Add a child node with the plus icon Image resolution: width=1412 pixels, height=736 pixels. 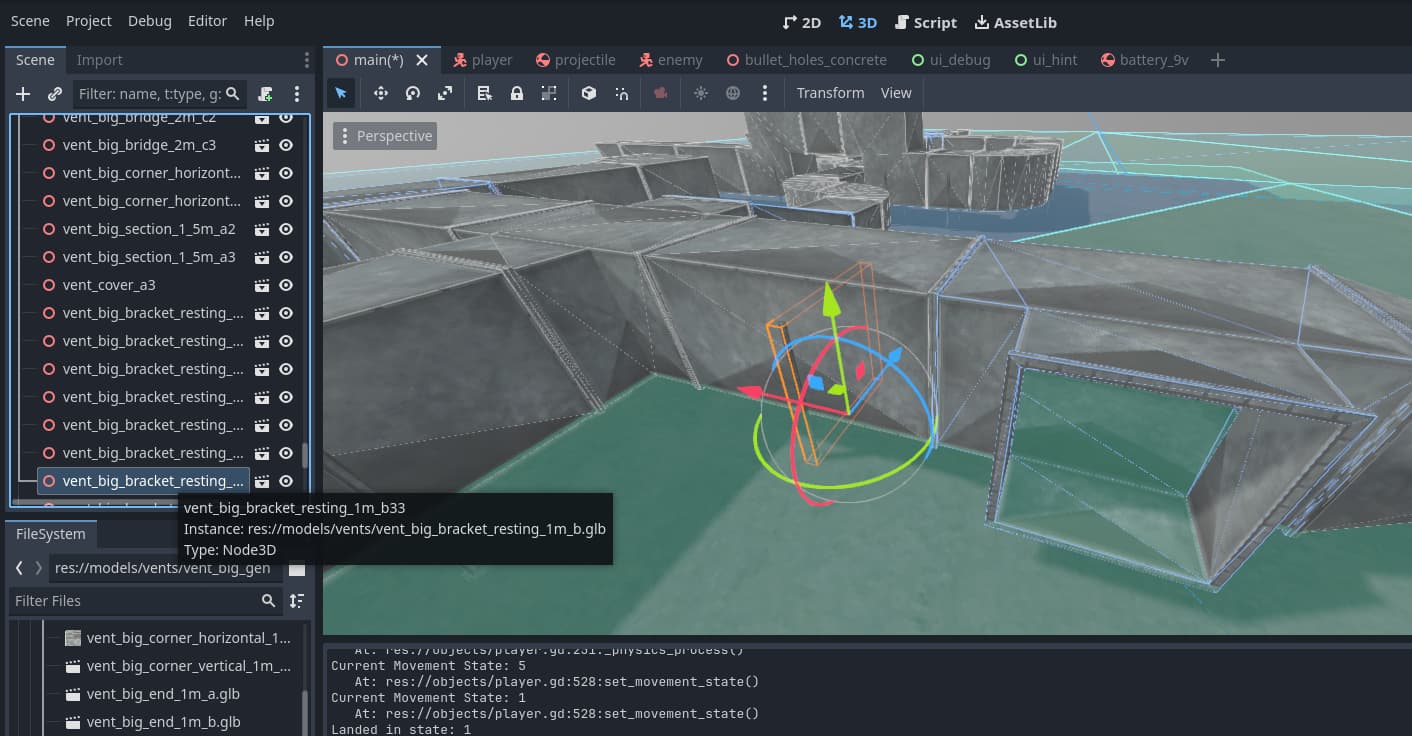[23, 94]
